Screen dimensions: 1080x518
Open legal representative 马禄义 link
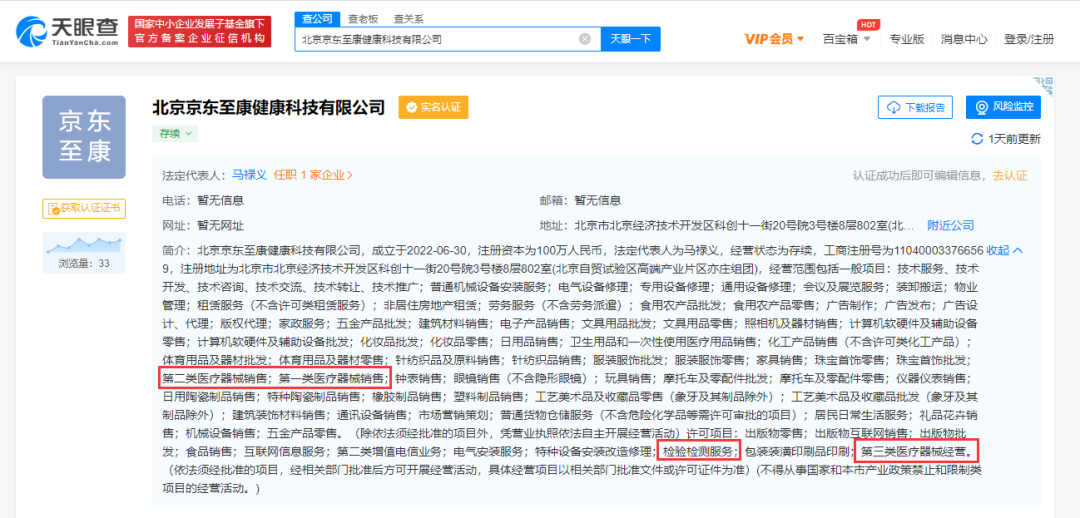pyautogui.click(x=249, y=174)
